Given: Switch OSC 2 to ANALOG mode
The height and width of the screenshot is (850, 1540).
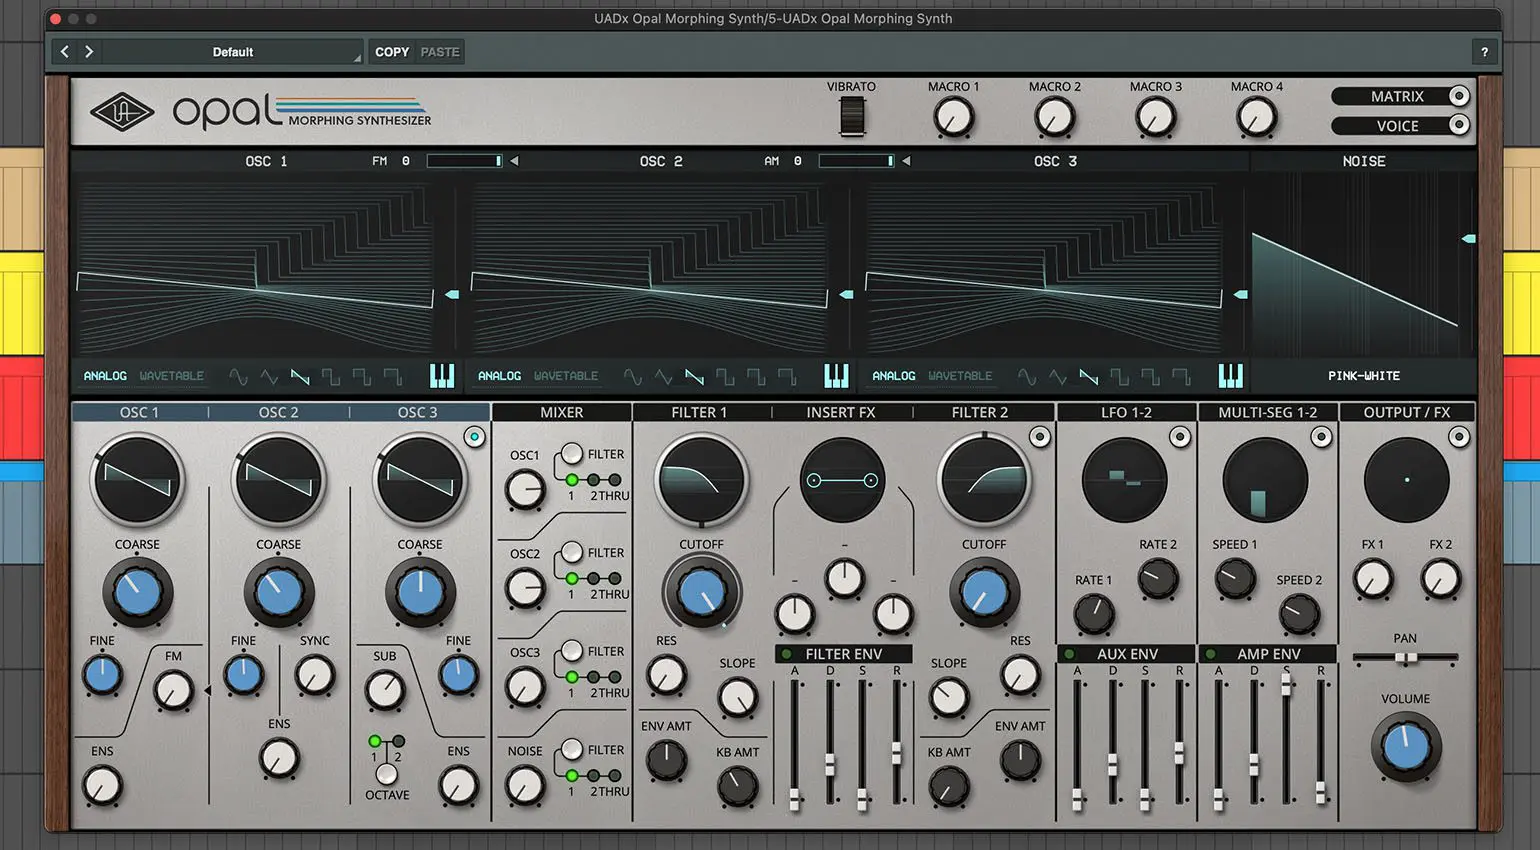Looking at the screenshot, I should pyautogui.click(x=499, y=375).
